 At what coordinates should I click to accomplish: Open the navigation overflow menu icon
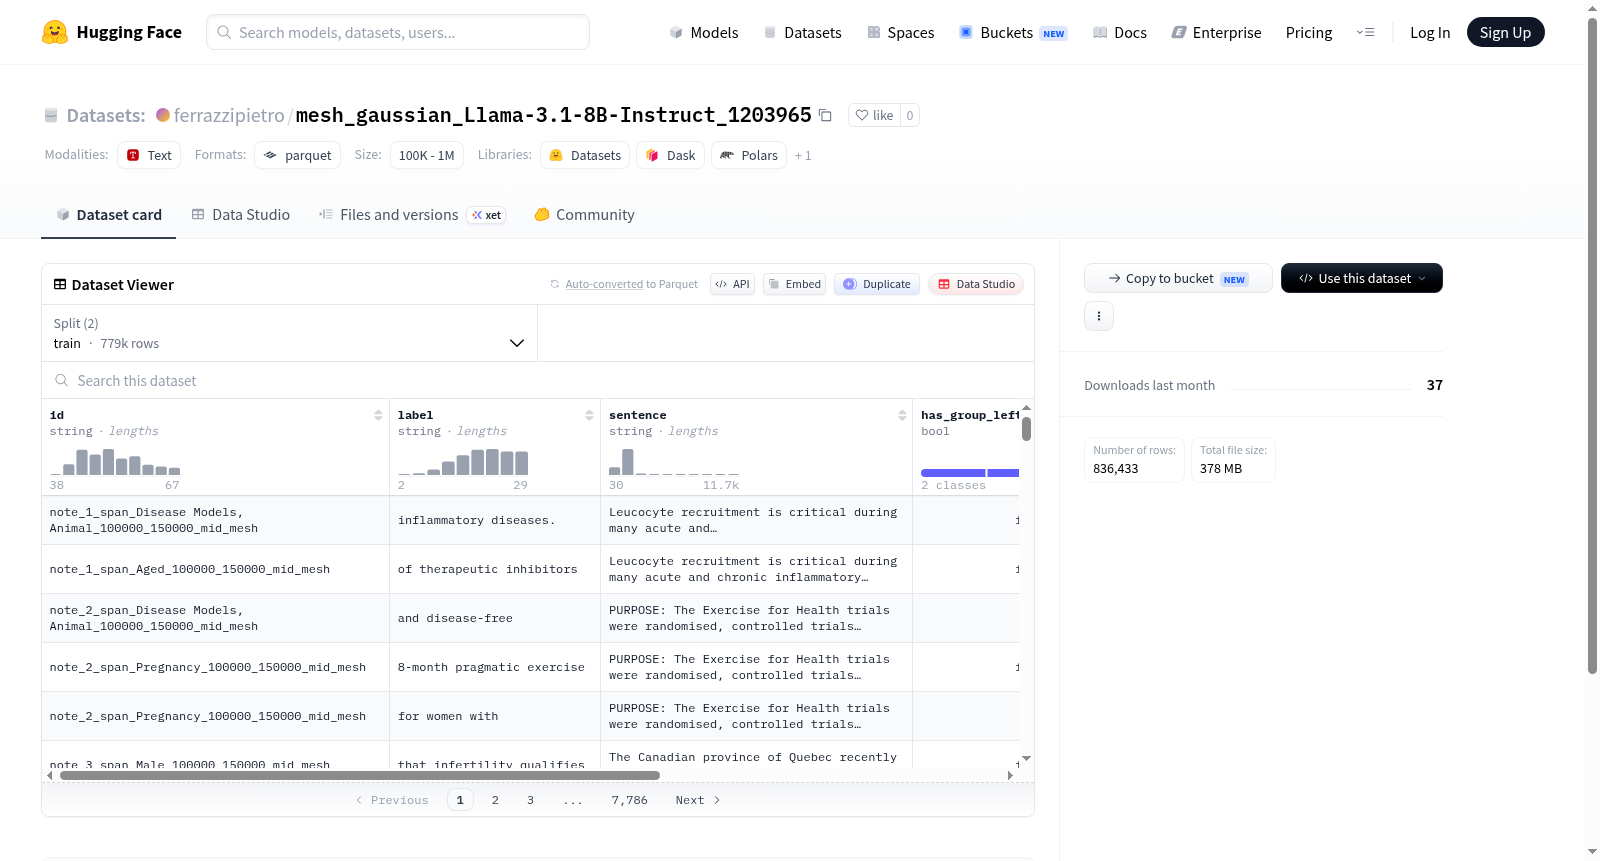[1365, 32]
